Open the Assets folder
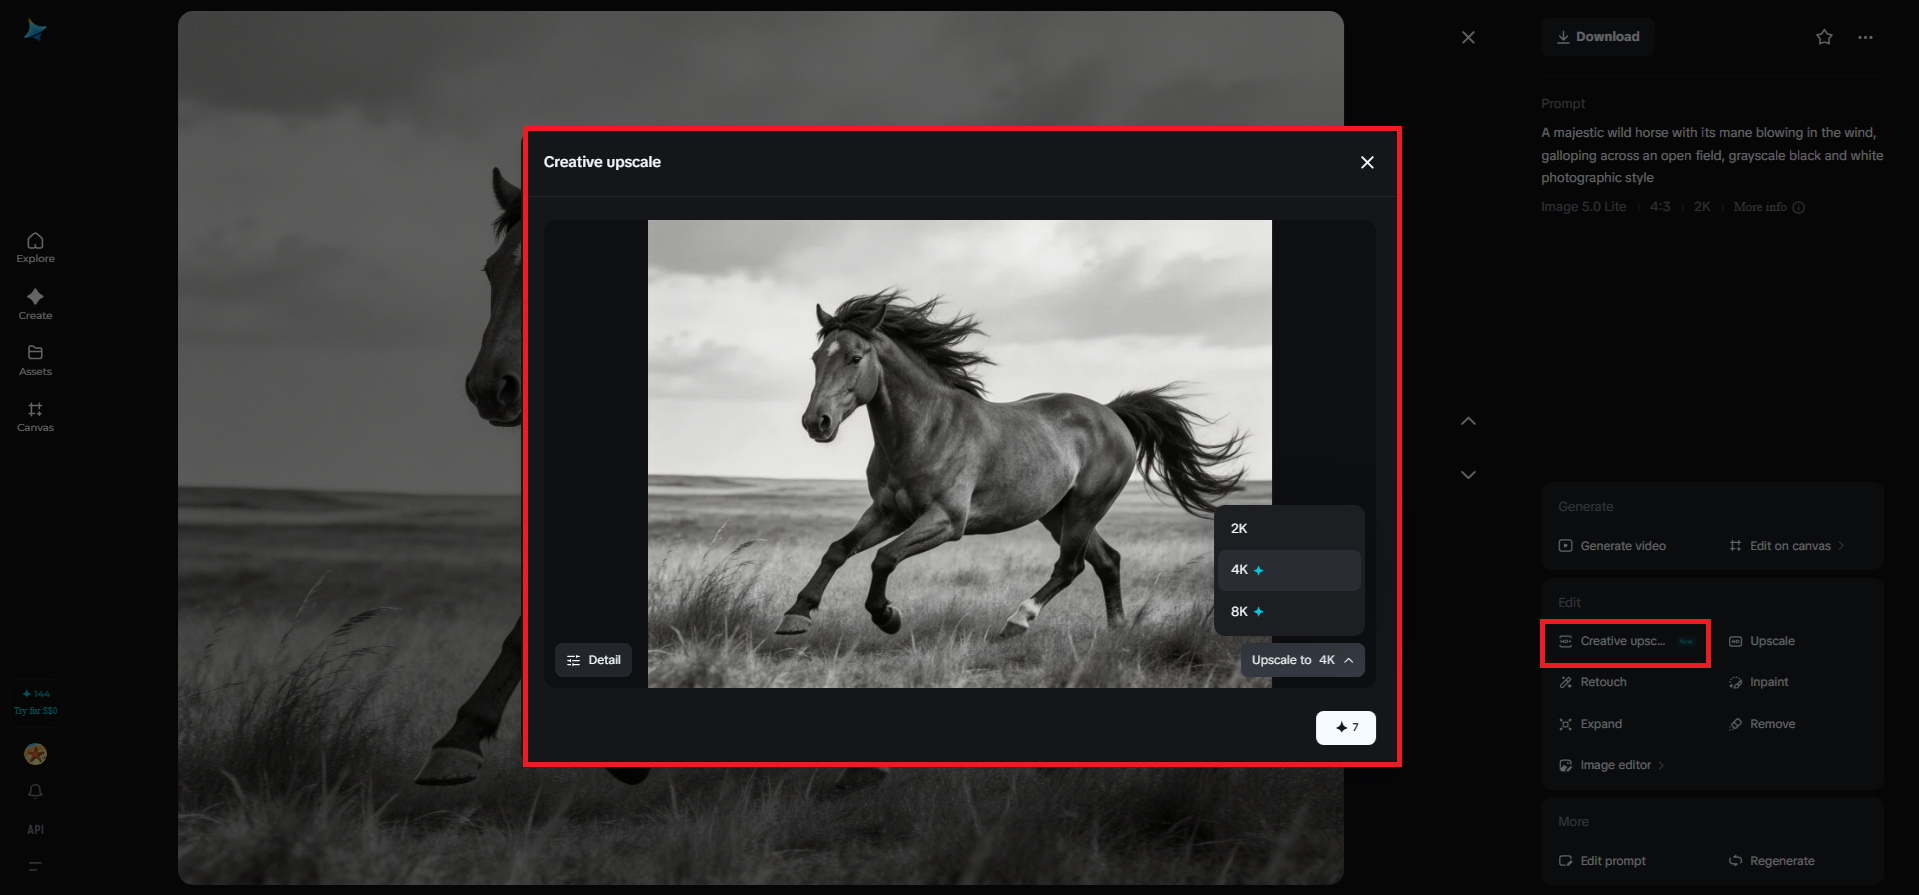The image size is (1919, 895). click(35, 360)
